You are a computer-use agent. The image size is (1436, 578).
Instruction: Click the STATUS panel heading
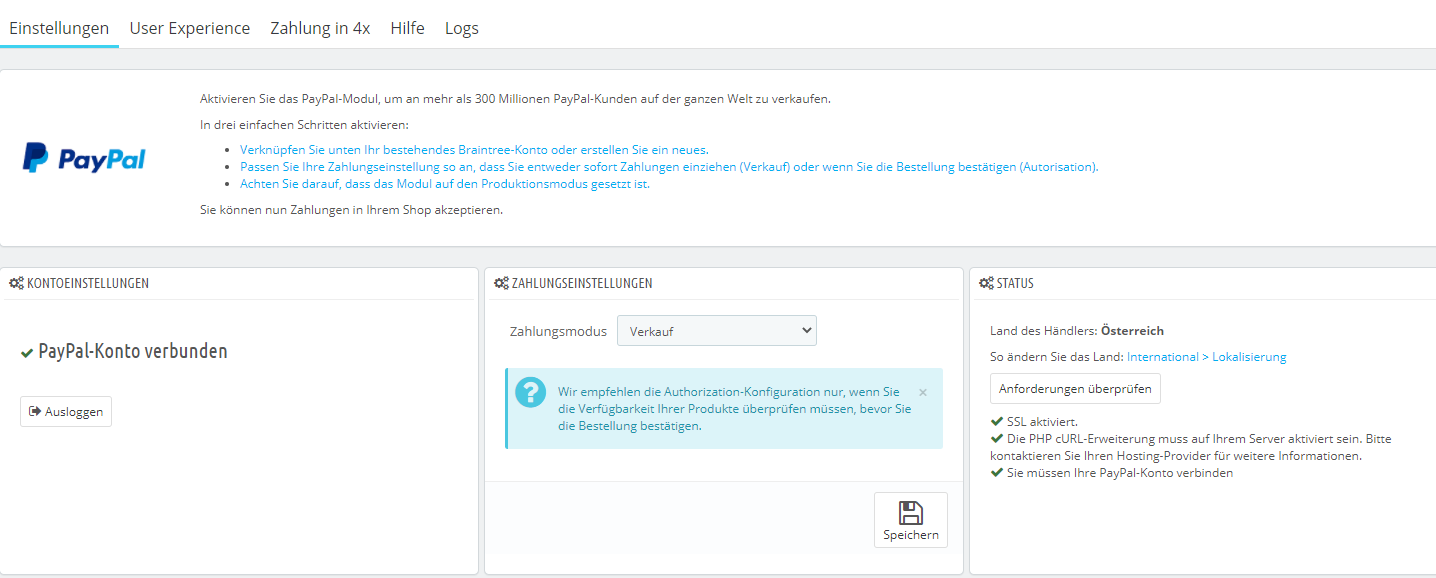click(x=1015, y=283)
